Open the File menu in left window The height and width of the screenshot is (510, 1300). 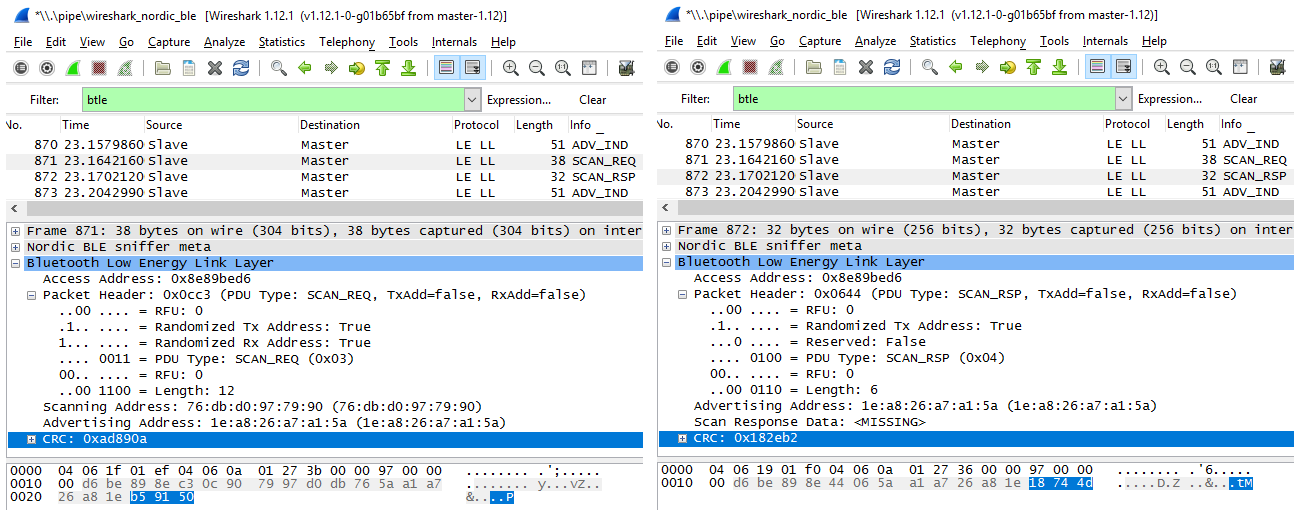23,42
